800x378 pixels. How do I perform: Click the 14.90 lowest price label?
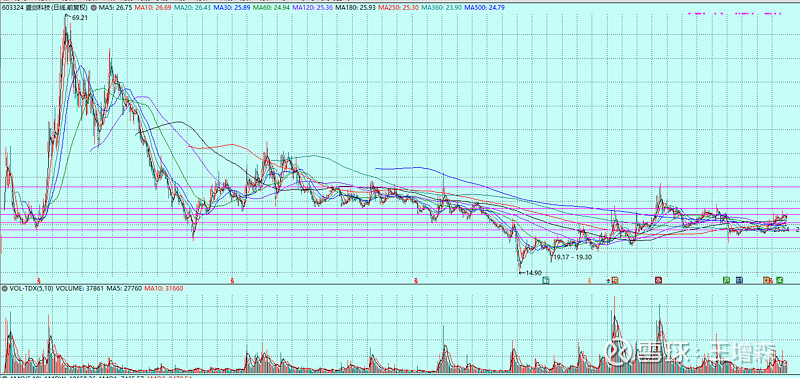tap(533, 273)
